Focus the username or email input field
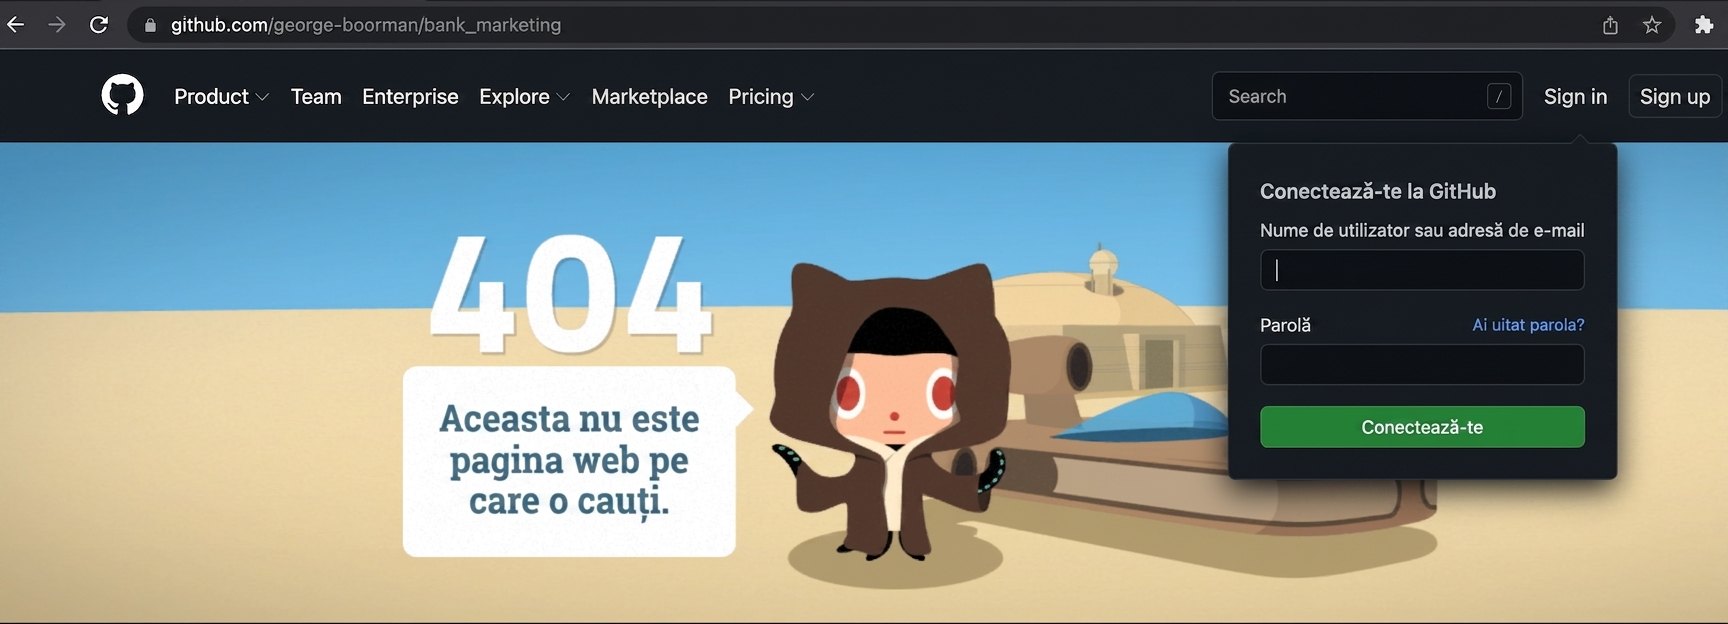 1422,270
